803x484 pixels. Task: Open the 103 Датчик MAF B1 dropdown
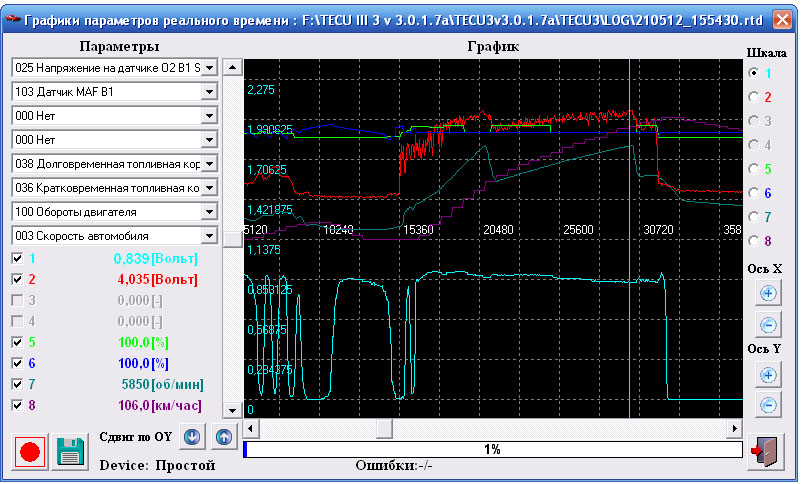click(x=210, y=92)
